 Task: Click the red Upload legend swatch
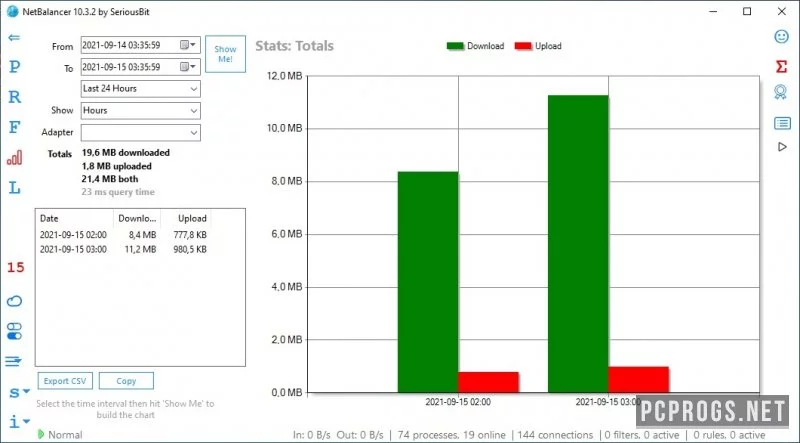click(x=523, y=46)
